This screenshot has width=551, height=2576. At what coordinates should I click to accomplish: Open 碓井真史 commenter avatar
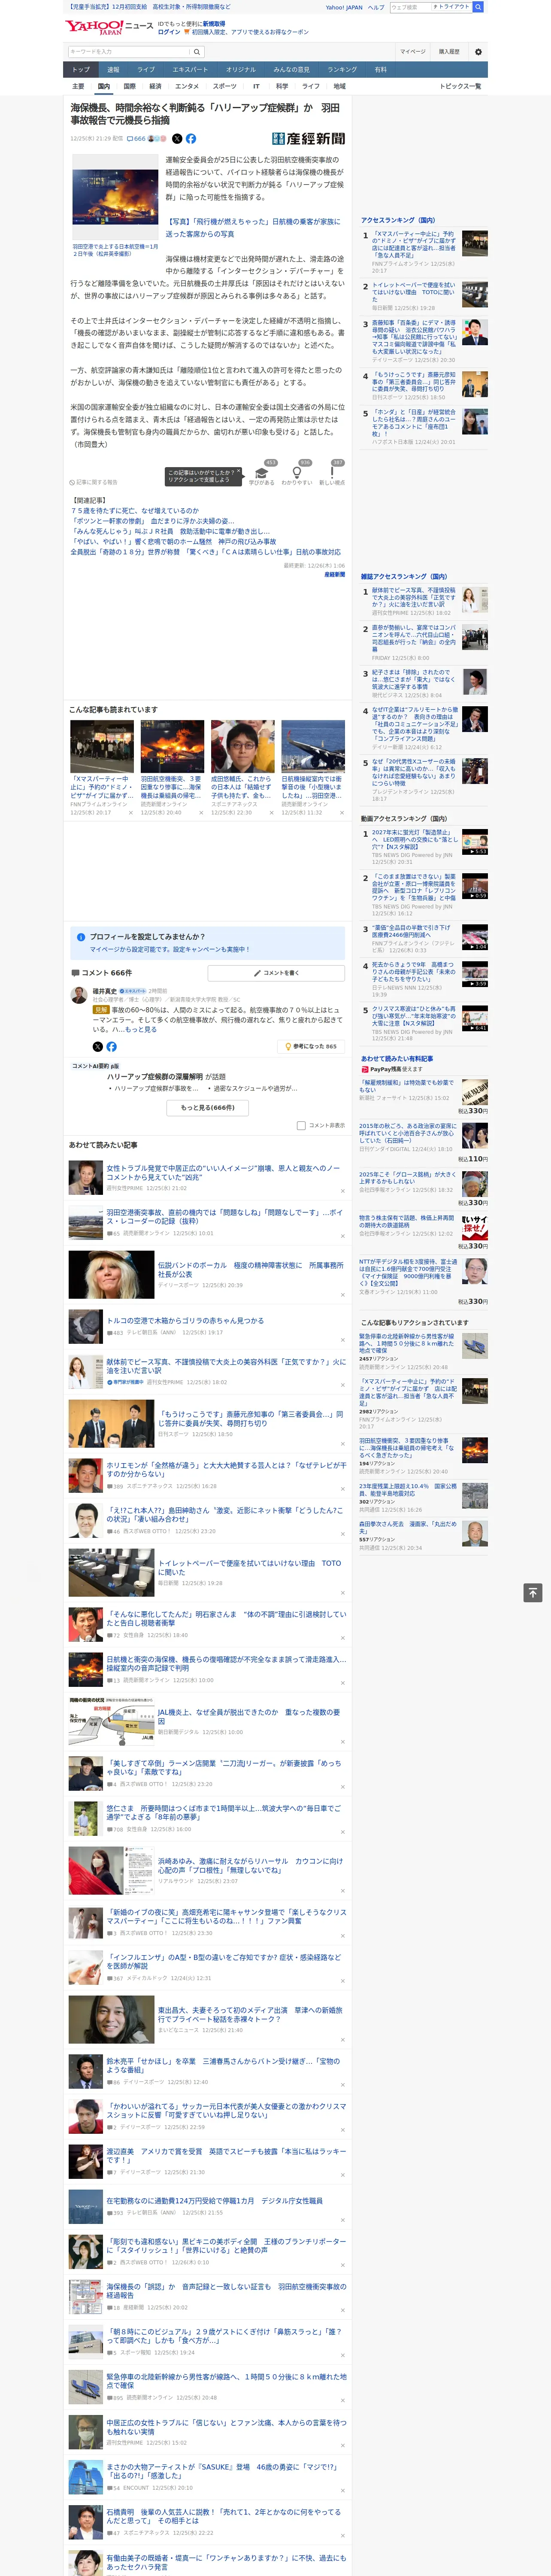78,995
